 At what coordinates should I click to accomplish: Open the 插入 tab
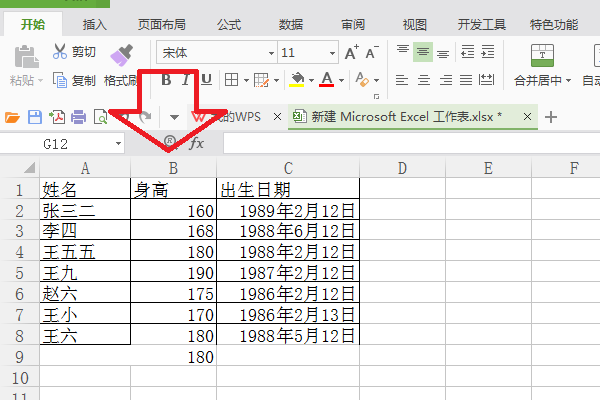(x=95, y=25)
